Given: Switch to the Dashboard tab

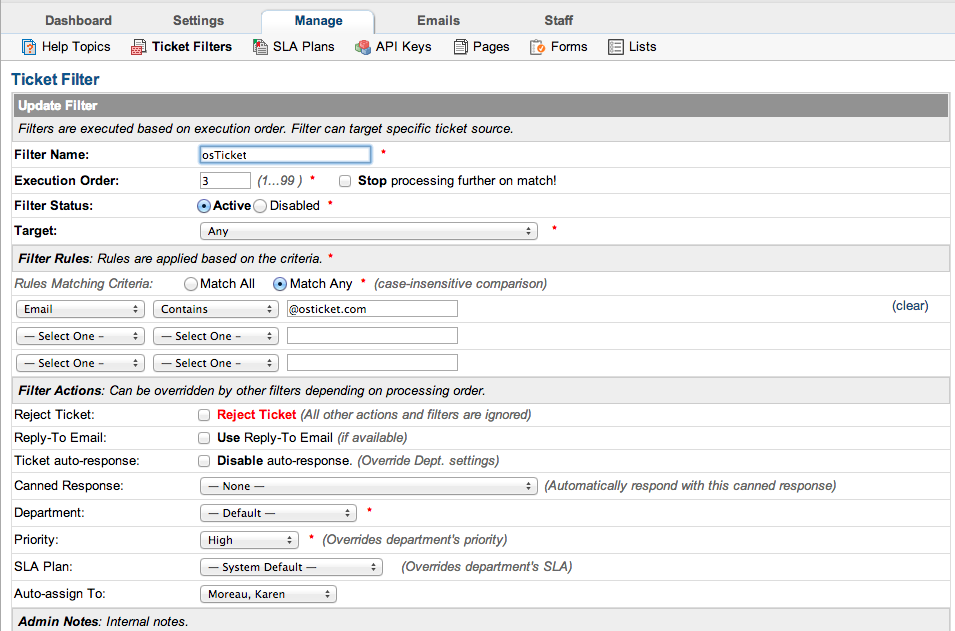Looking at the screenshot, I should coord(79,20).
